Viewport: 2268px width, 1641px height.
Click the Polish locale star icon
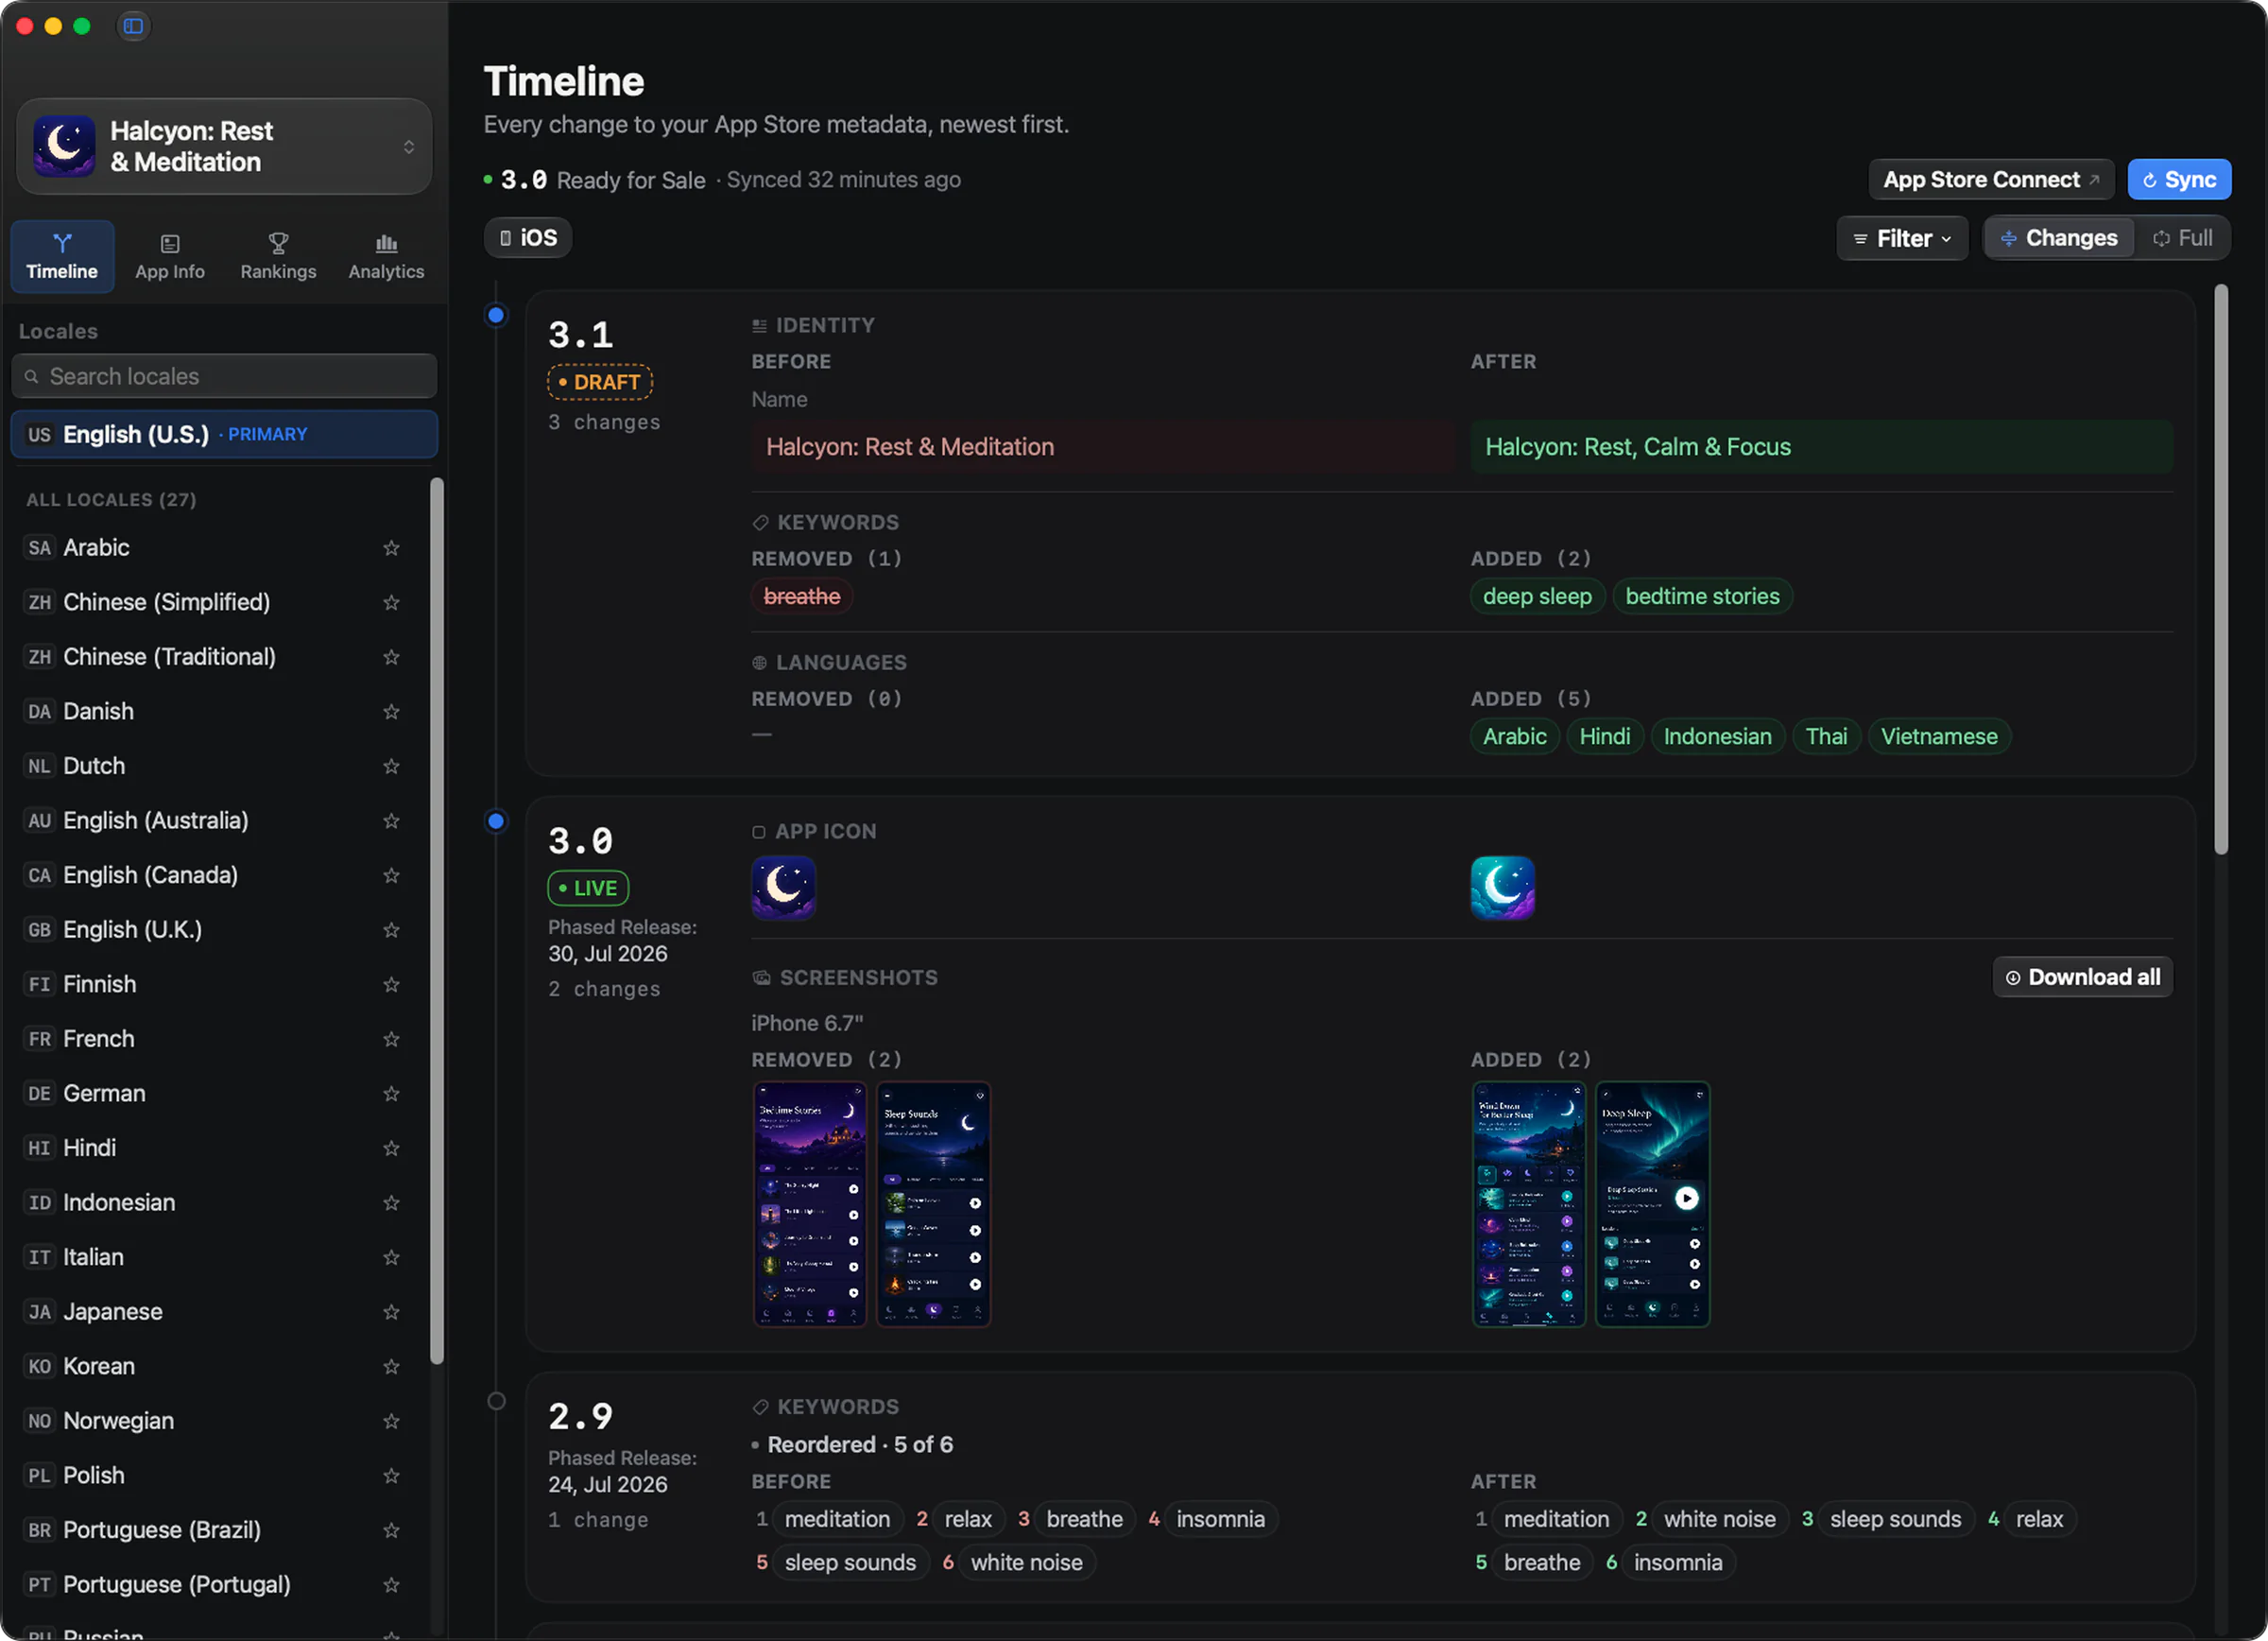[x=391, y=1476]
